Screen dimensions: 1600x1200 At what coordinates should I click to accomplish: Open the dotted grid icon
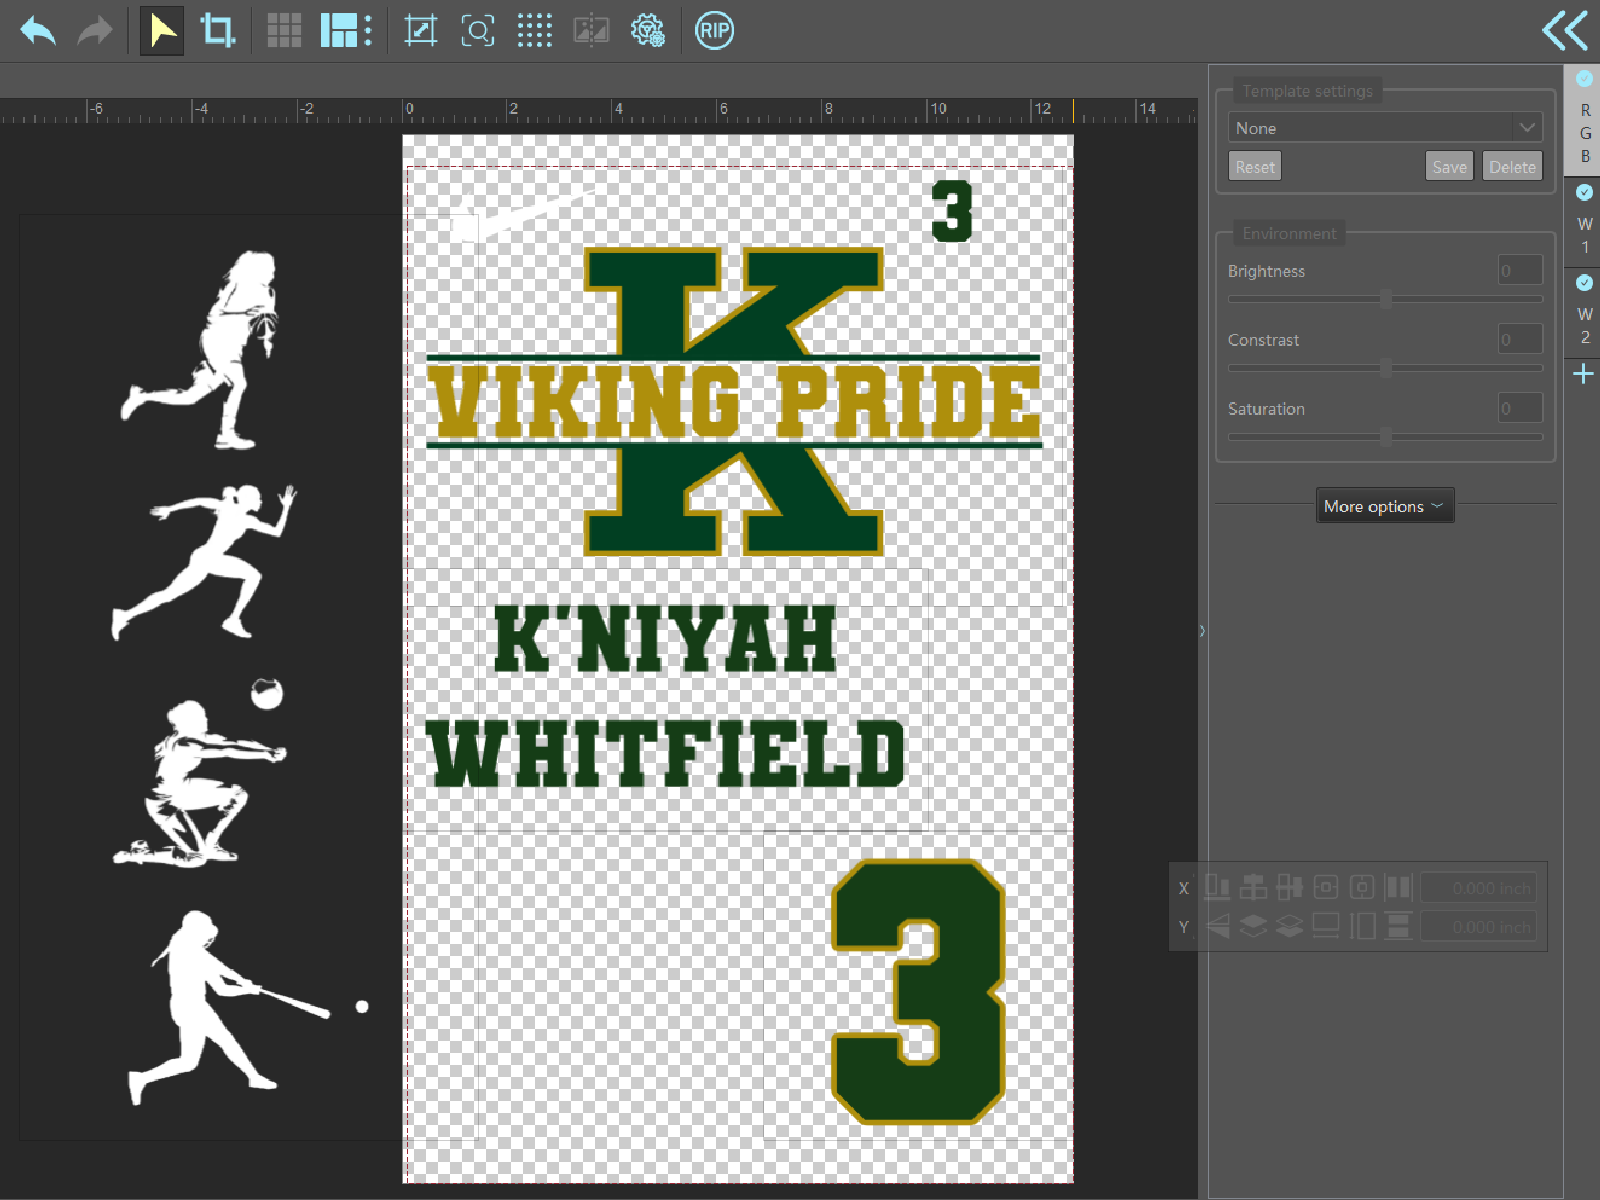(x=534, y=31)
